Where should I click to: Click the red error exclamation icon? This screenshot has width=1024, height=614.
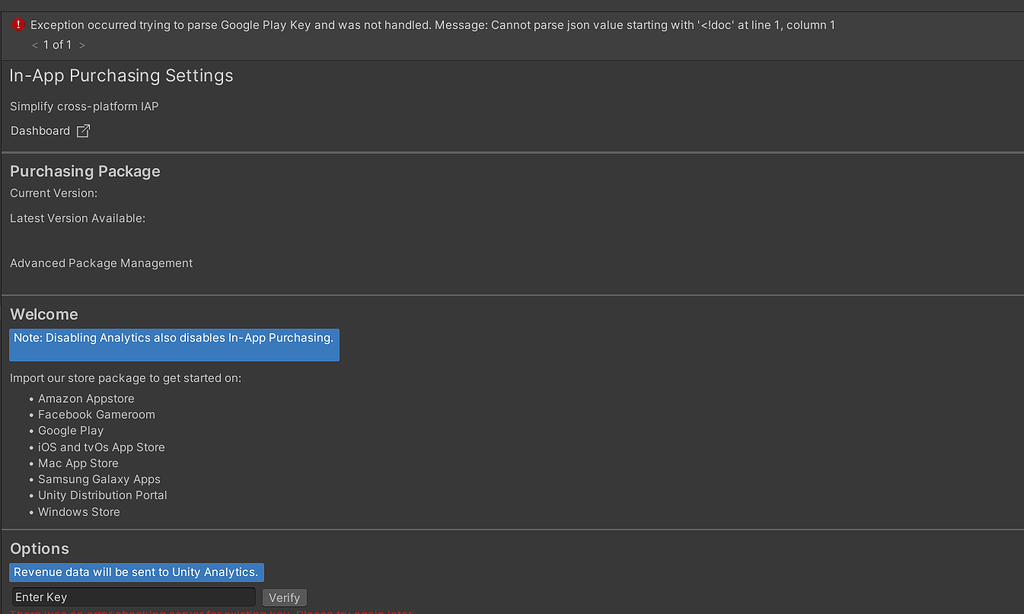(x=18, y=24)
